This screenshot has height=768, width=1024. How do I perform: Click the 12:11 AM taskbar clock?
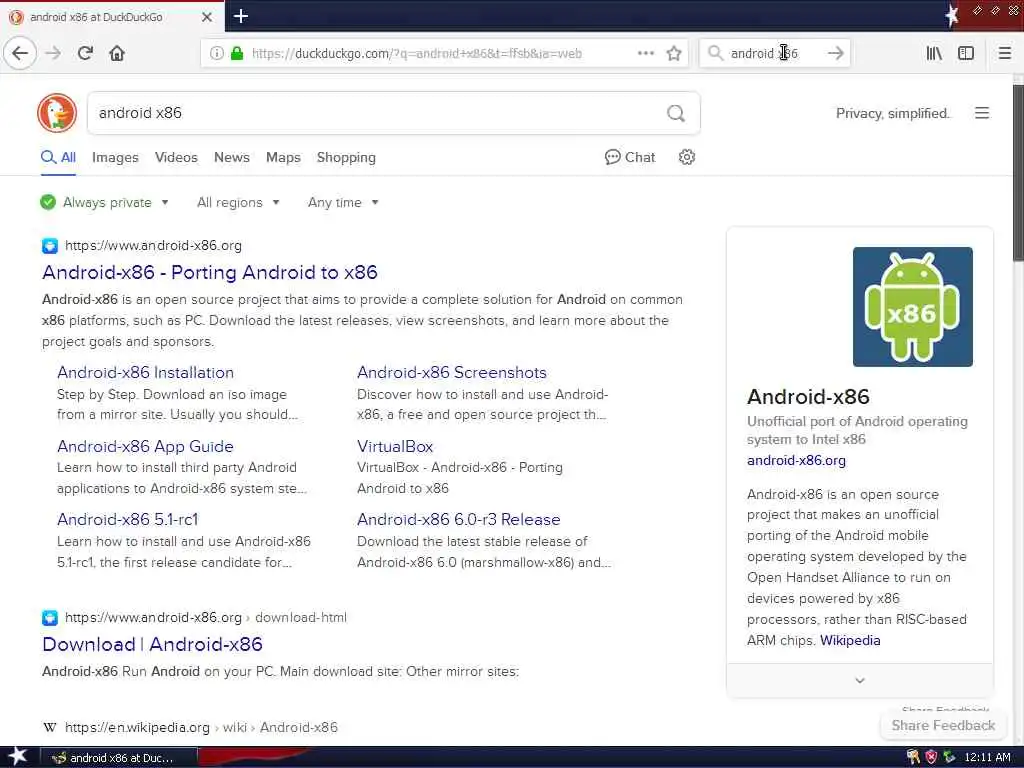click(x=987, y=758)
